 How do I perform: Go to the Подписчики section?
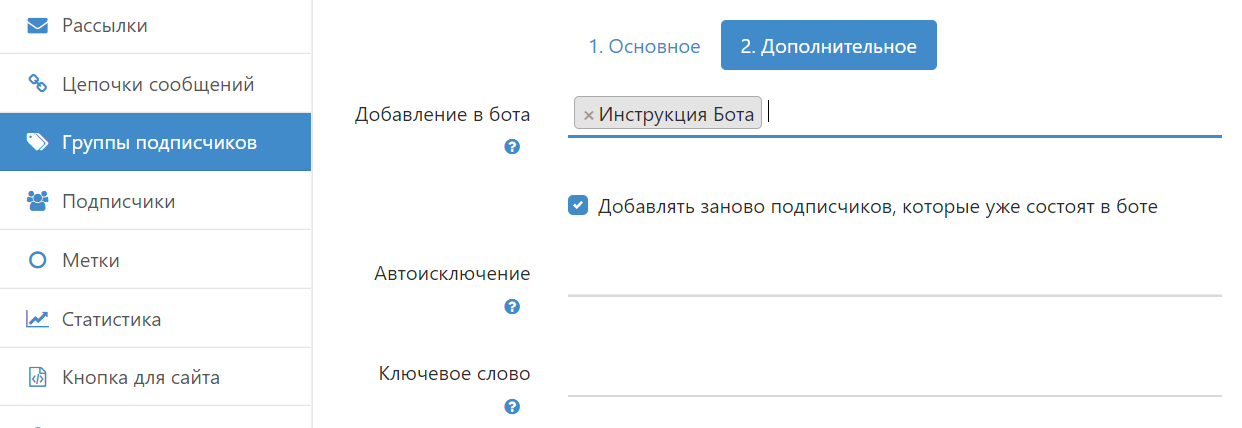(x=118, y=201)
